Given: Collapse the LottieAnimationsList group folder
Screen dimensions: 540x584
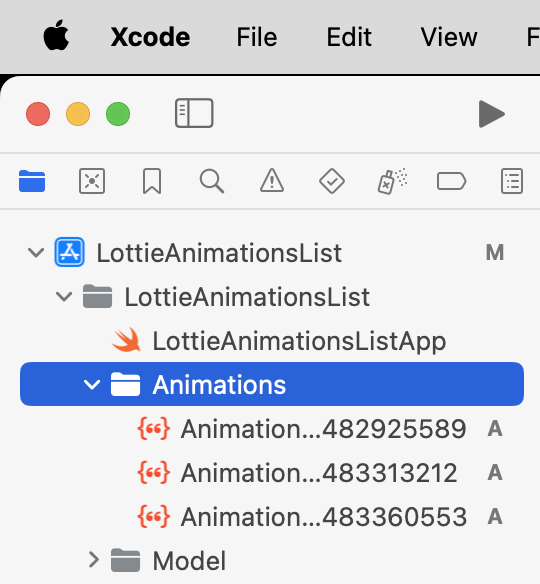Looking at the screenshot, I should click(64, 297).
